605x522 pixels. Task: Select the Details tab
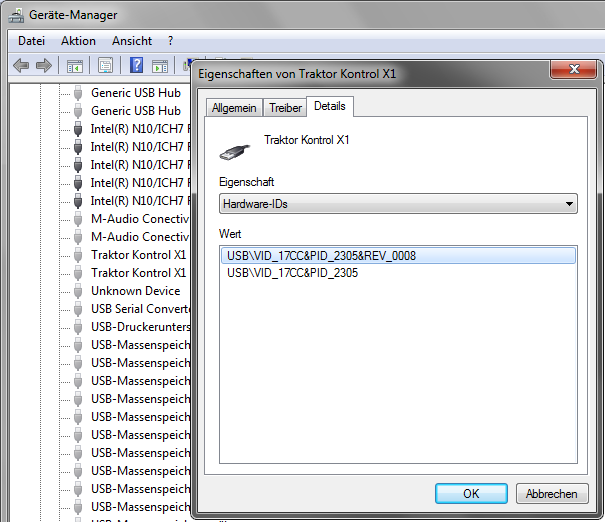pos(330,106)
